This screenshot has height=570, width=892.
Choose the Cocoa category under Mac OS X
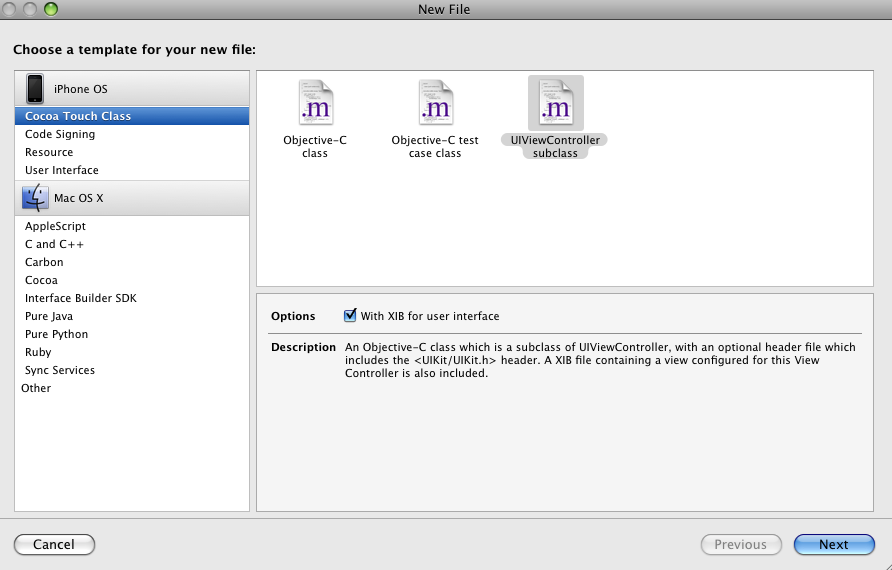click(x=132, y=280)
